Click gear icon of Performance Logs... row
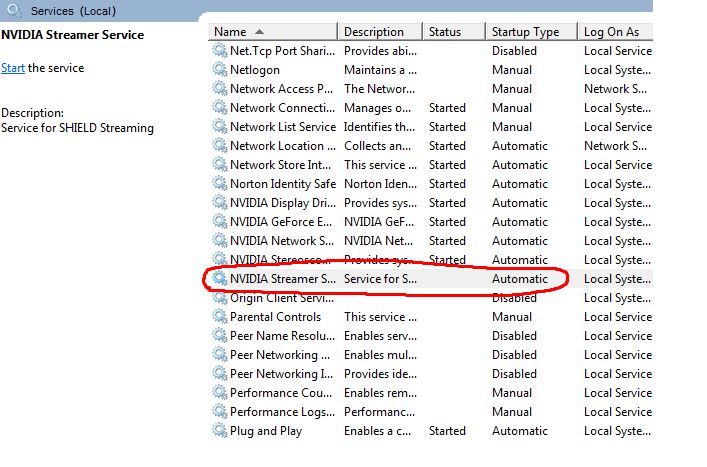 tap(220, 412)
